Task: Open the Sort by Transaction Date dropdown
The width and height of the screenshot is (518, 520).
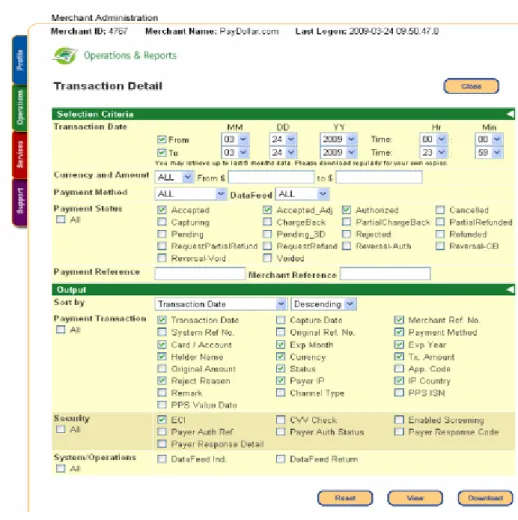Action: [x=221, y=304]
